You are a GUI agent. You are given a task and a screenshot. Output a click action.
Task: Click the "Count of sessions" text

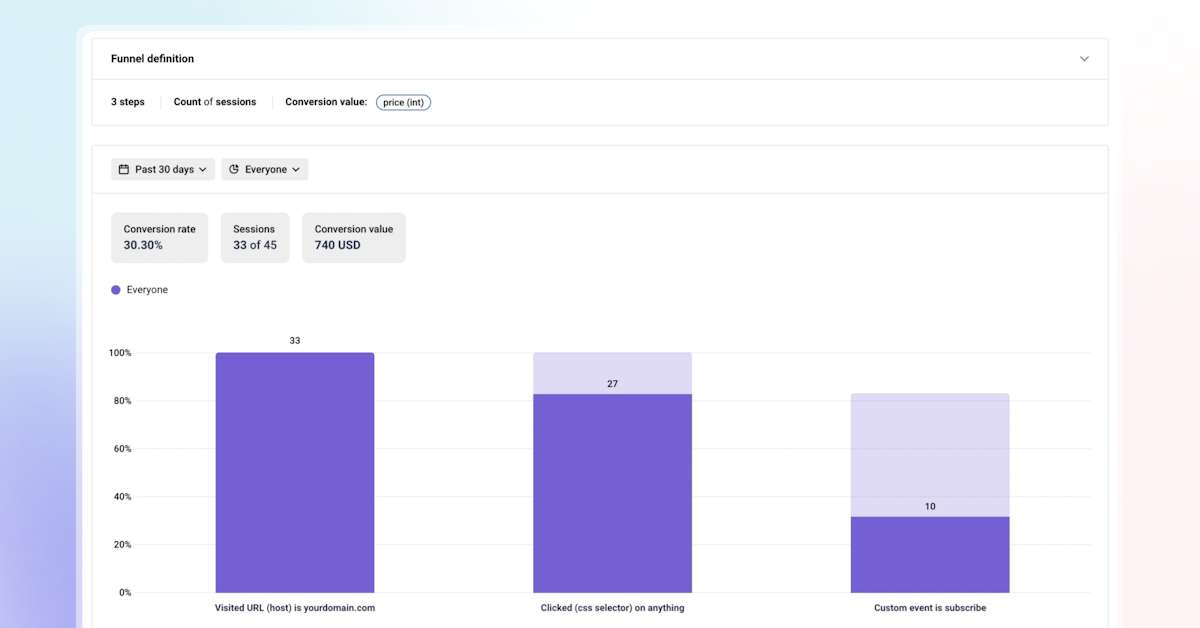point(215,102)
